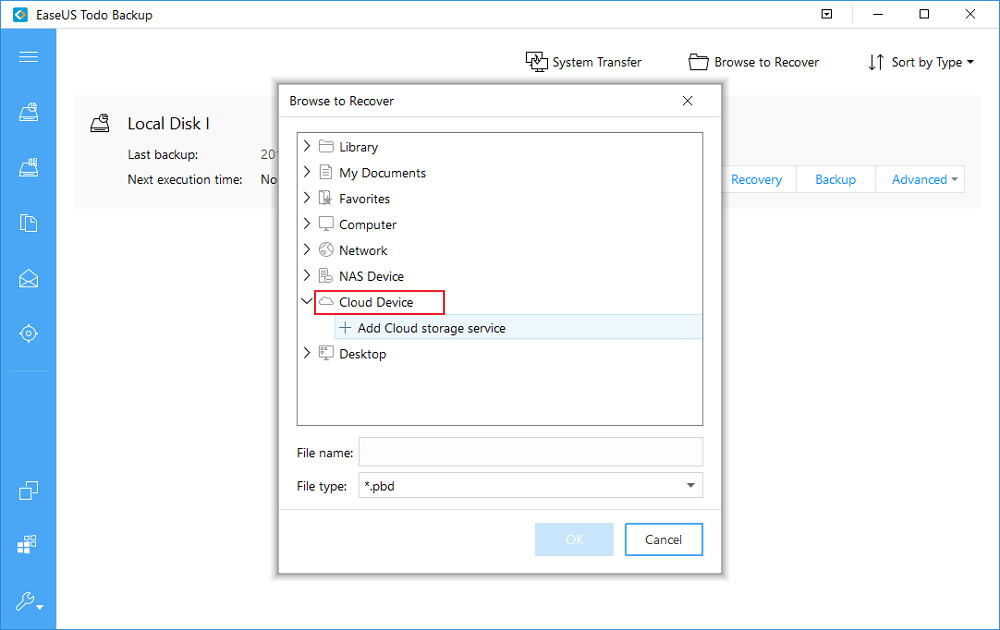The height and width of the screenshot is (630, 1000).
Task: Click the System Backup sidebar icon
Action: pyautogui.click(x=28, y=168)
